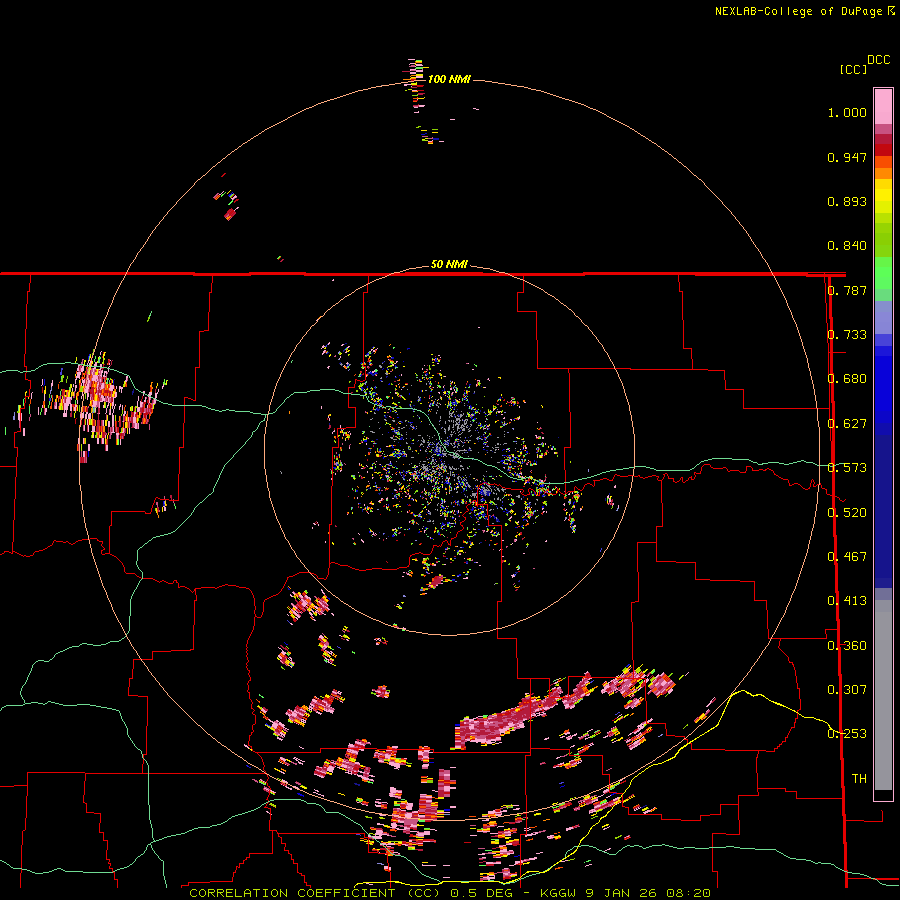Click the 0.360 scale value
Image resolution: width=900 pixels, height=900 pixels.
click(847, 646)
